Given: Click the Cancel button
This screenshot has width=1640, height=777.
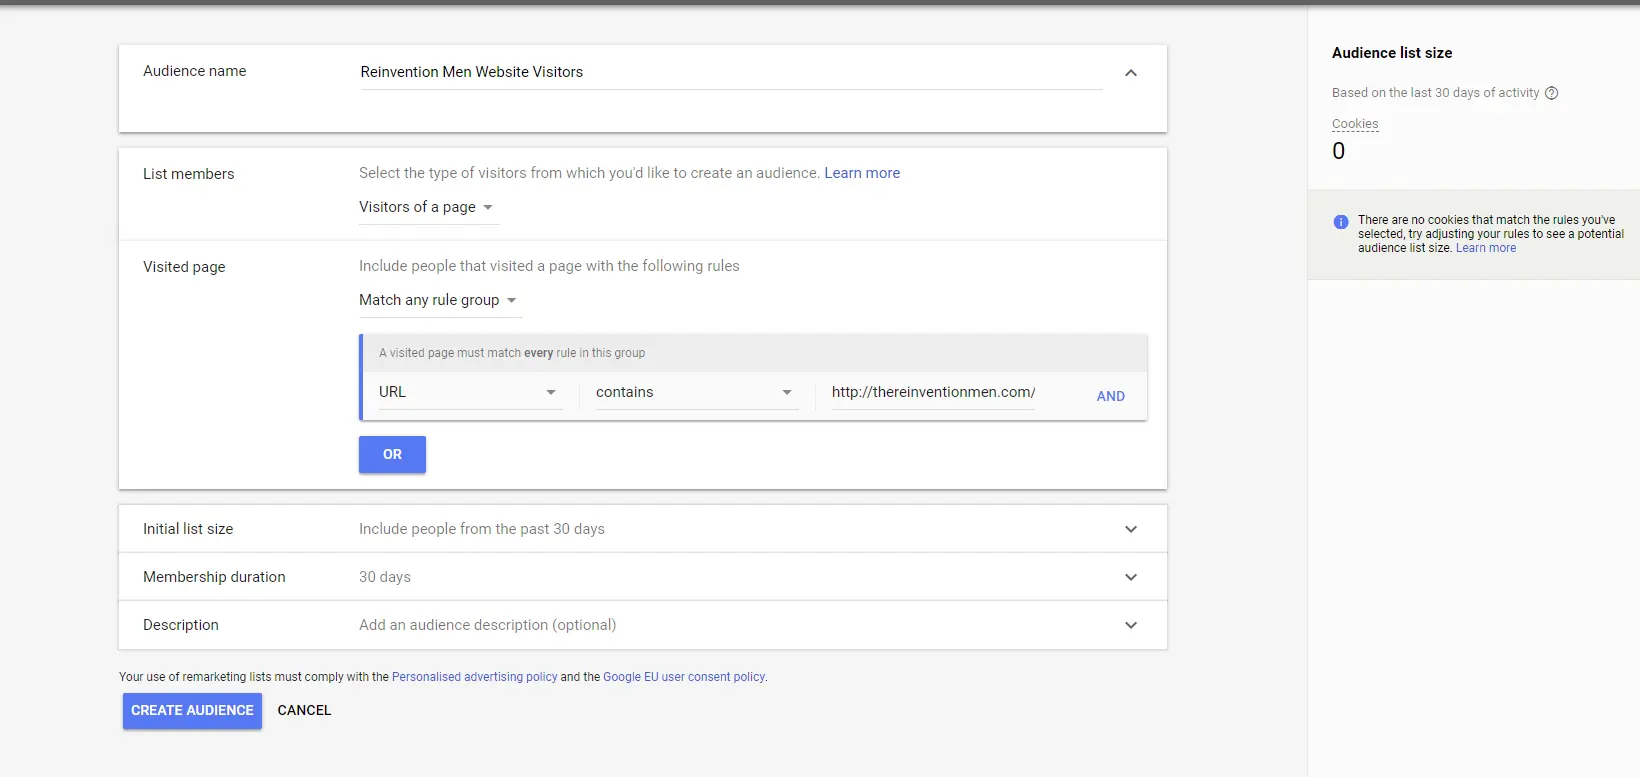Looking at the screenshot, I should tap(304, 711).
